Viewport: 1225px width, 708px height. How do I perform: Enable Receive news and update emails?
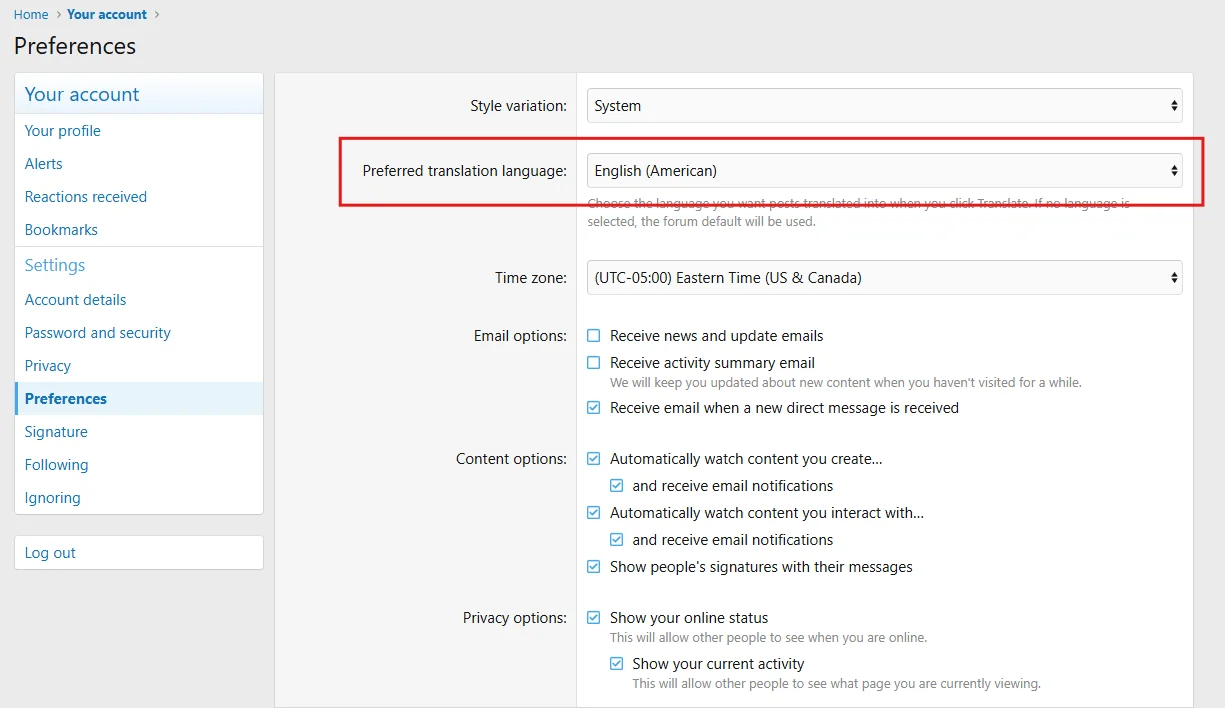point(594,336)
